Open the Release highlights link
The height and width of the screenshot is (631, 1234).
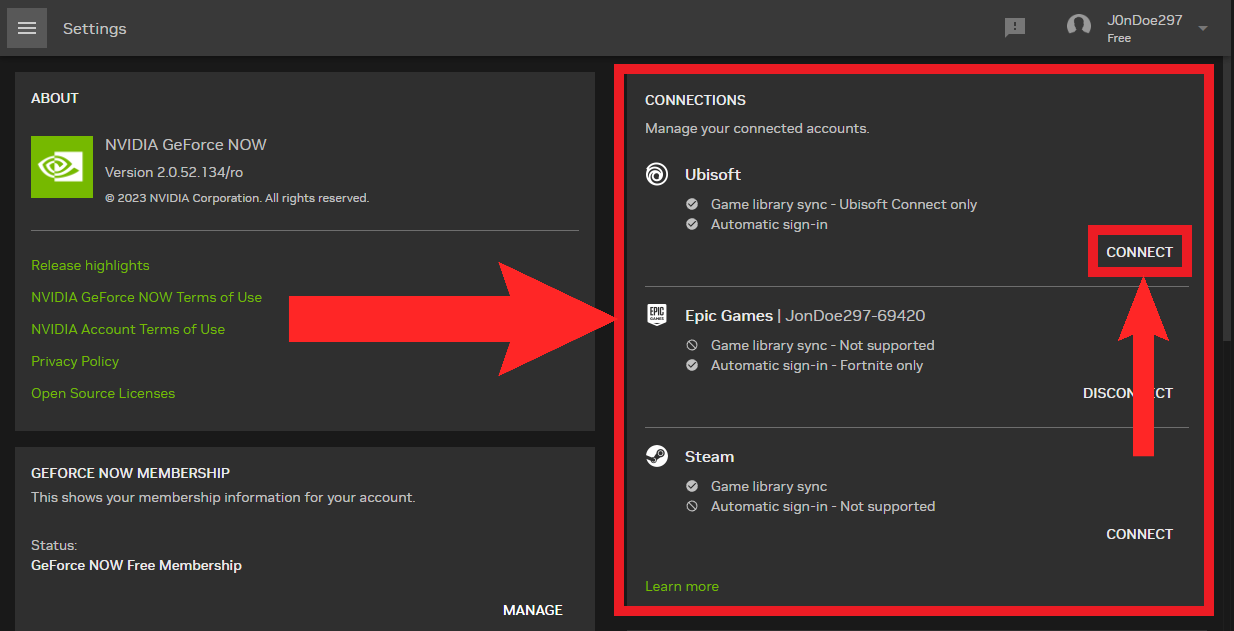(90, 266)
